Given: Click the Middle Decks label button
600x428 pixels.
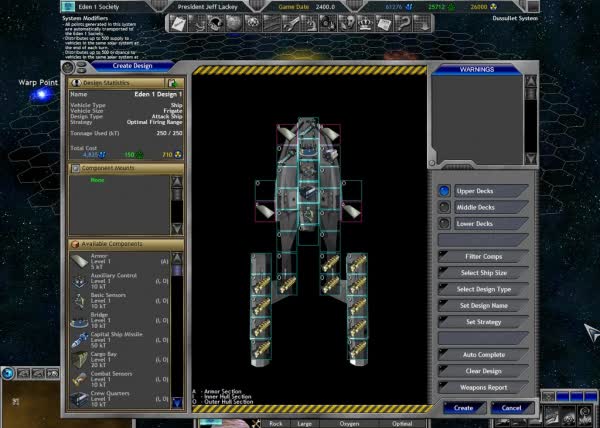Looking at the screenshot, I should tap(491, 207).
